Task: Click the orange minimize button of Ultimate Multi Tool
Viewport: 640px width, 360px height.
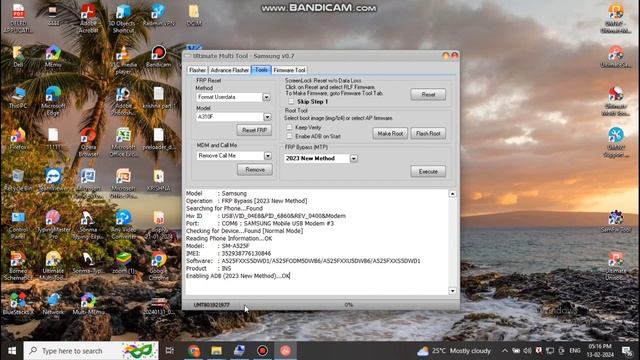Action: point(446,56)
